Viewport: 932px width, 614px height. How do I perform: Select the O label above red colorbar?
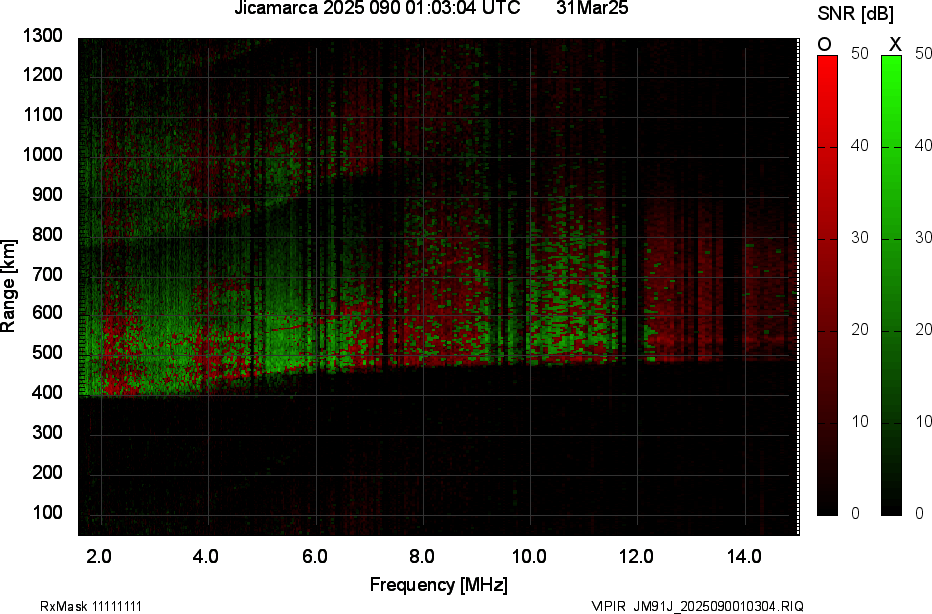pos(825,44)
